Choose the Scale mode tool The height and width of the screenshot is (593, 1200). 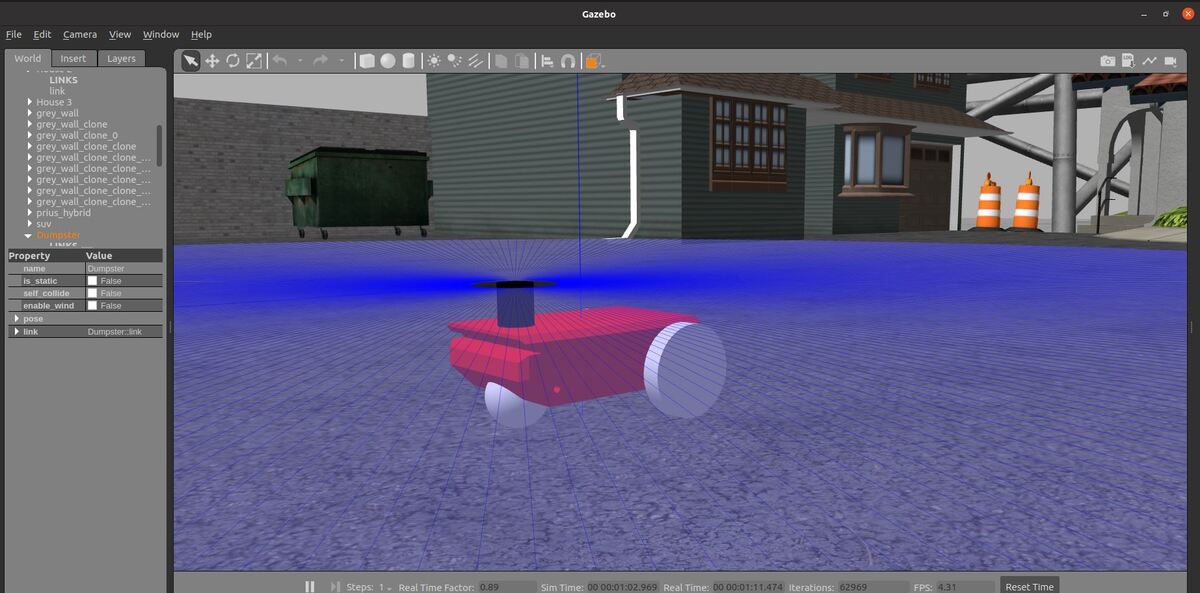254,60
